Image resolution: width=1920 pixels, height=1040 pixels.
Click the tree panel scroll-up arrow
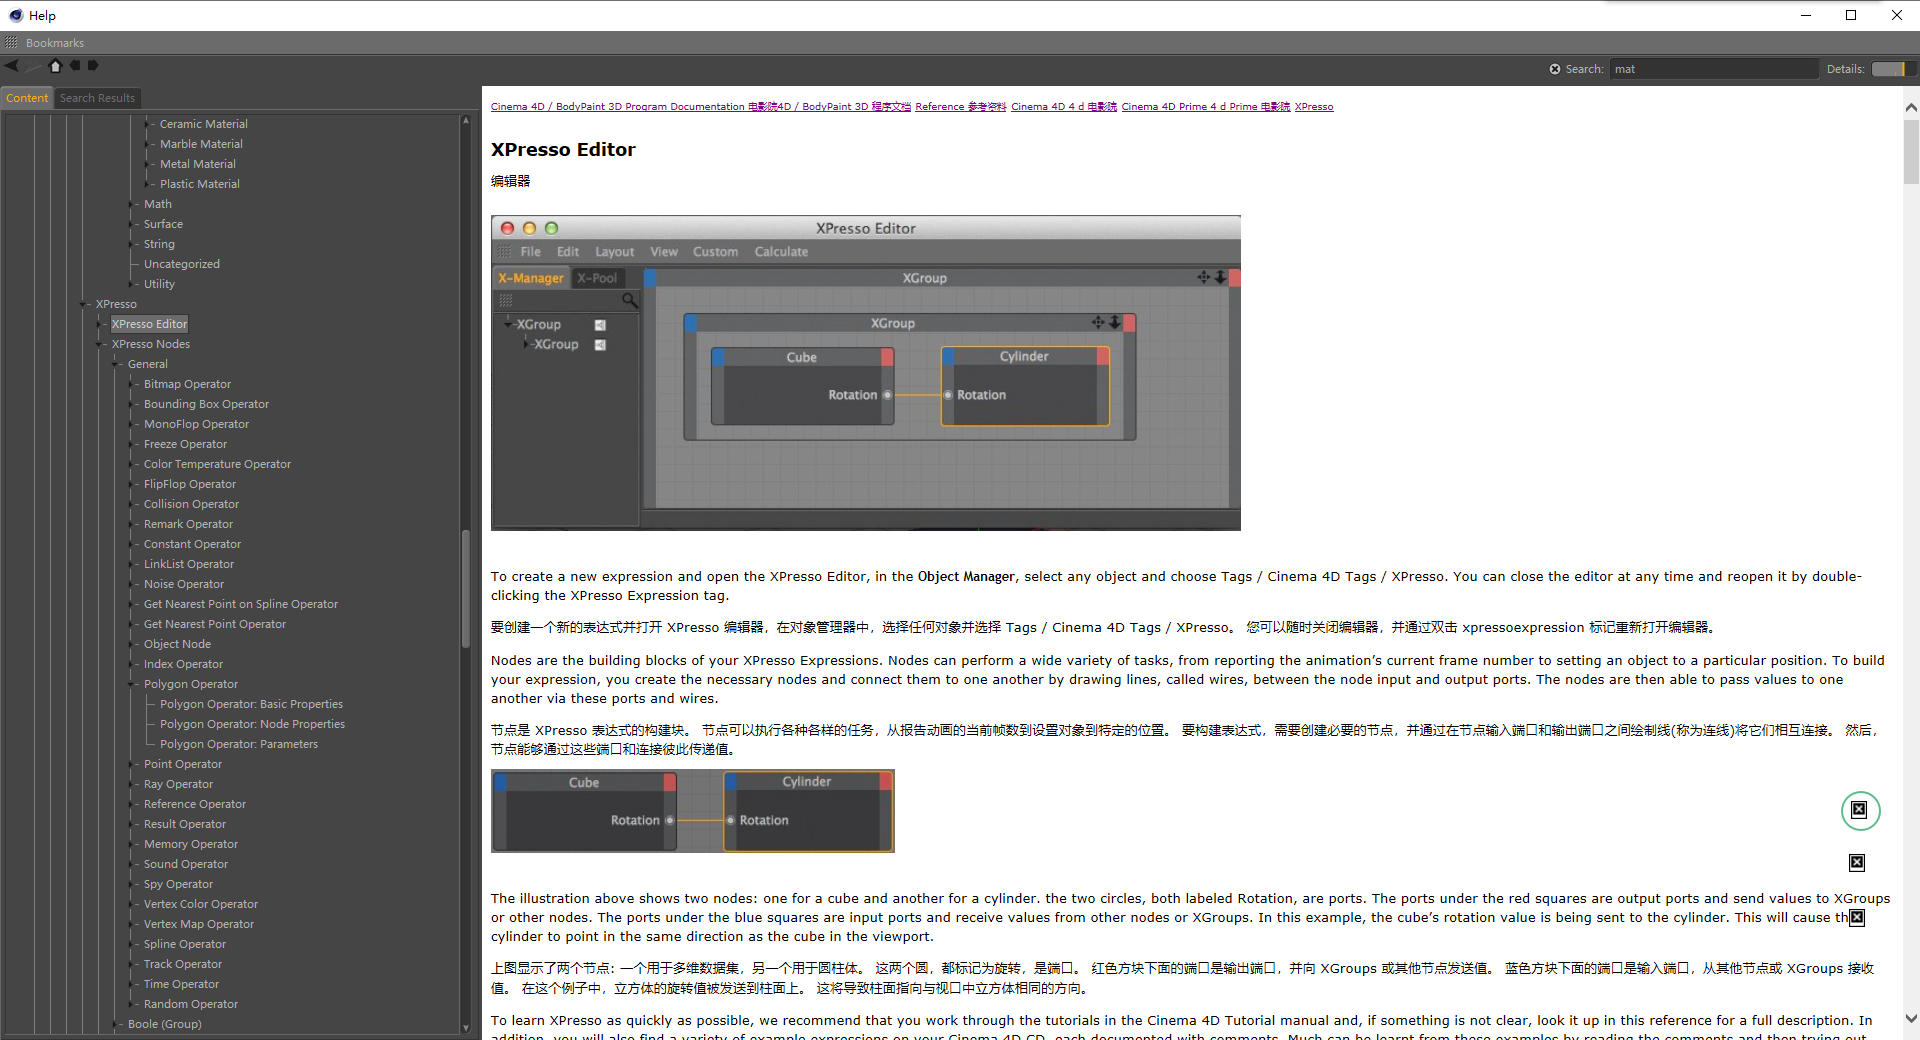click(x=465, y=121)
